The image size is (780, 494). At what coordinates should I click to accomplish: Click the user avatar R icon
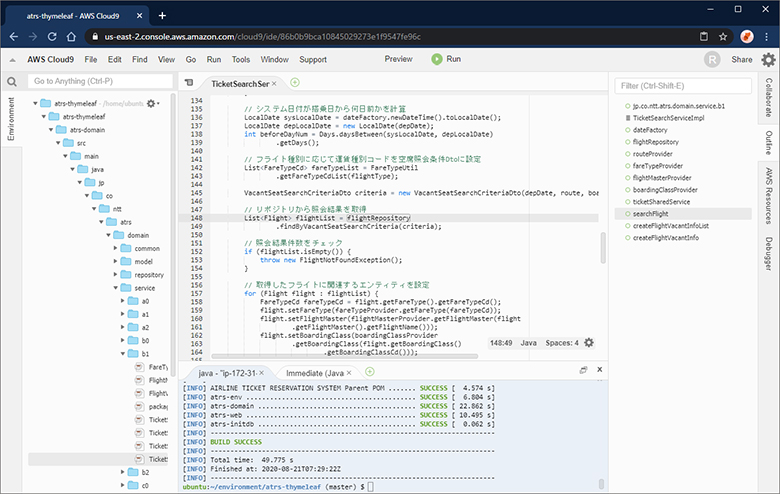click(712, 60)
